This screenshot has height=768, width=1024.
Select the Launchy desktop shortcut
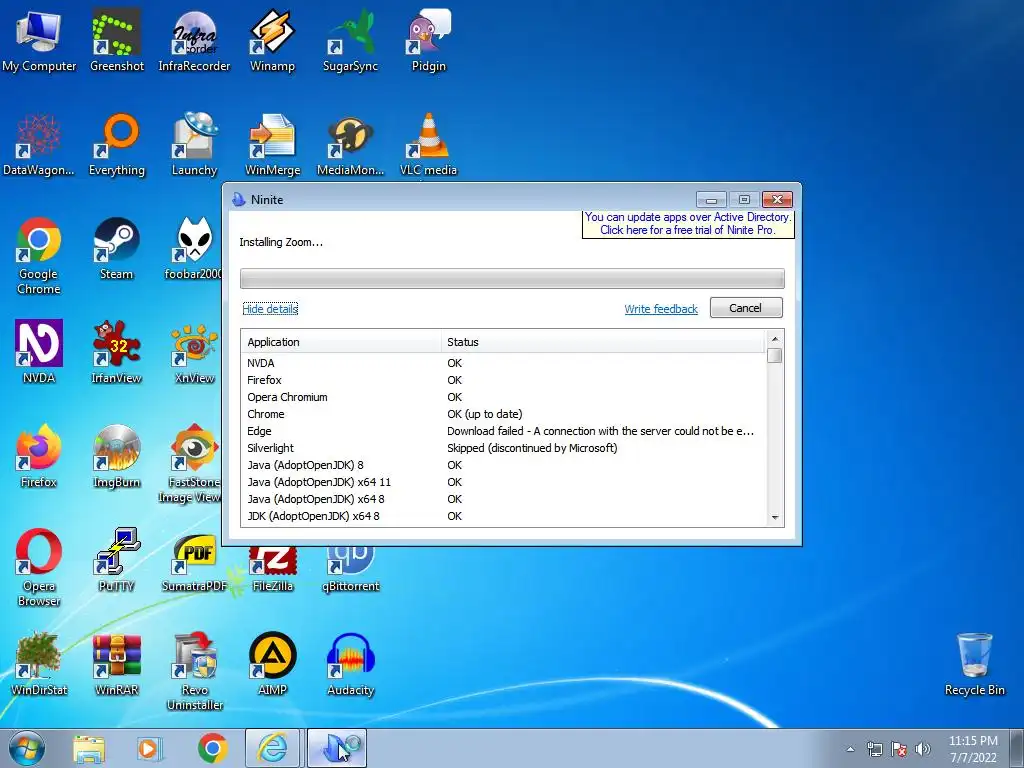point(194,145)
